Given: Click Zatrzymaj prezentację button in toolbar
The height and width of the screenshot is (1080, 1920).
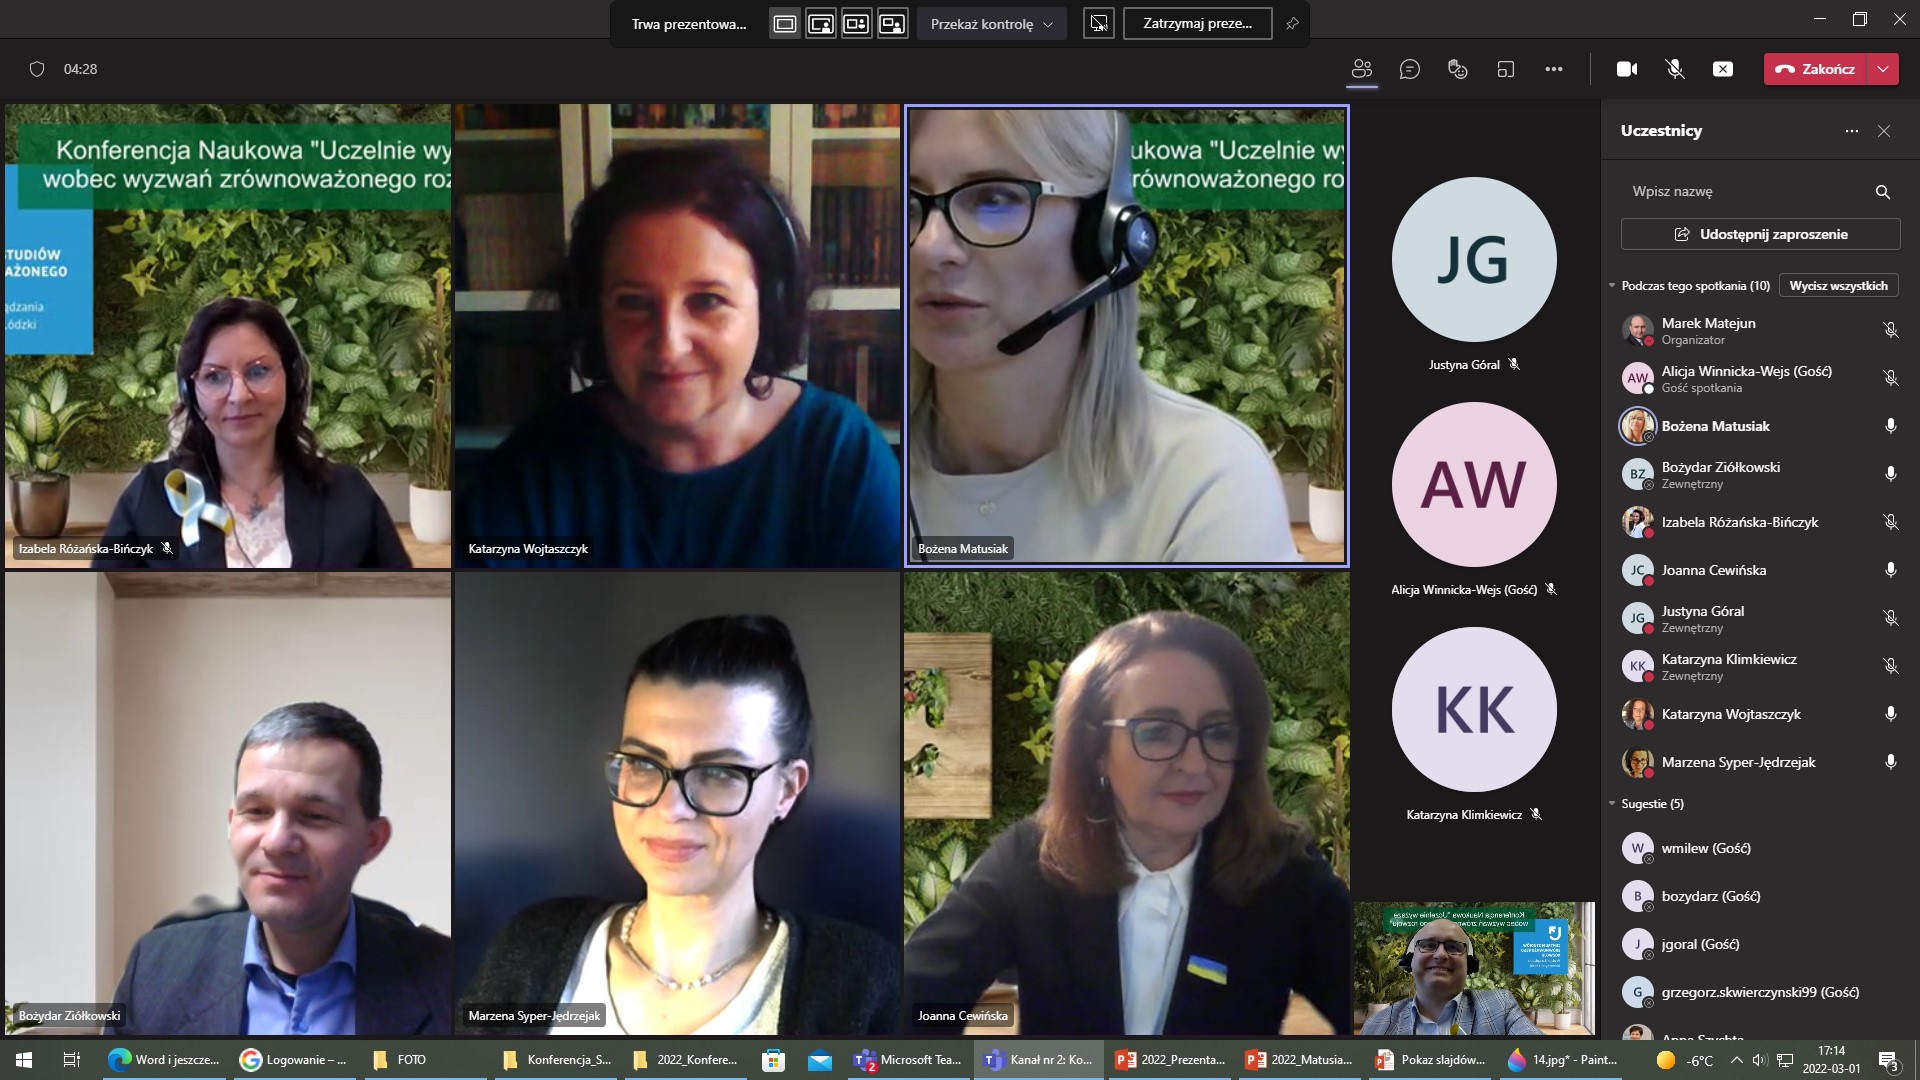Looking at the screenshot, I should pyautogui.click(x=1192, y=22).
